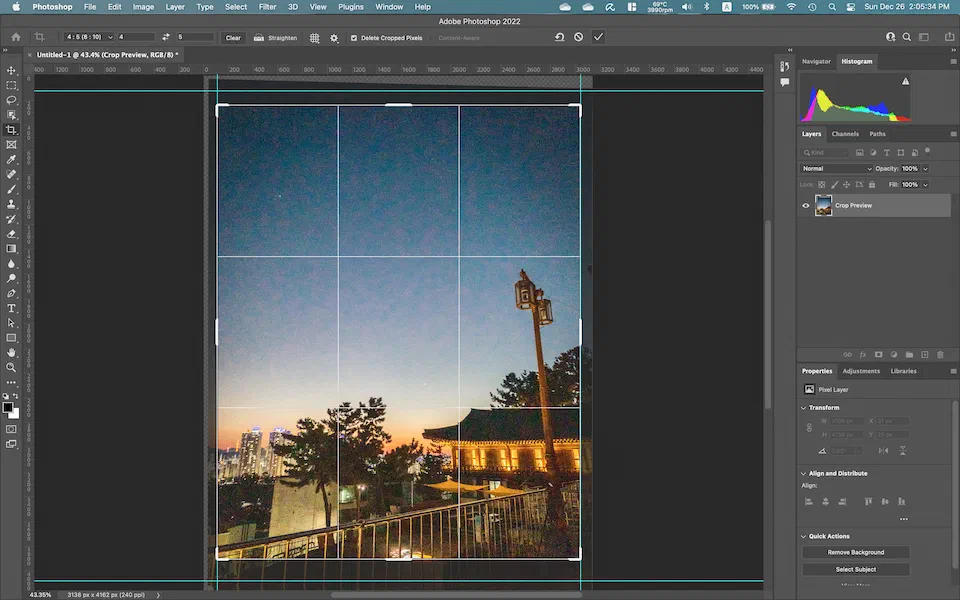Click the Remove Background button
Screen dimensions: 960x600
pos(855,552)
